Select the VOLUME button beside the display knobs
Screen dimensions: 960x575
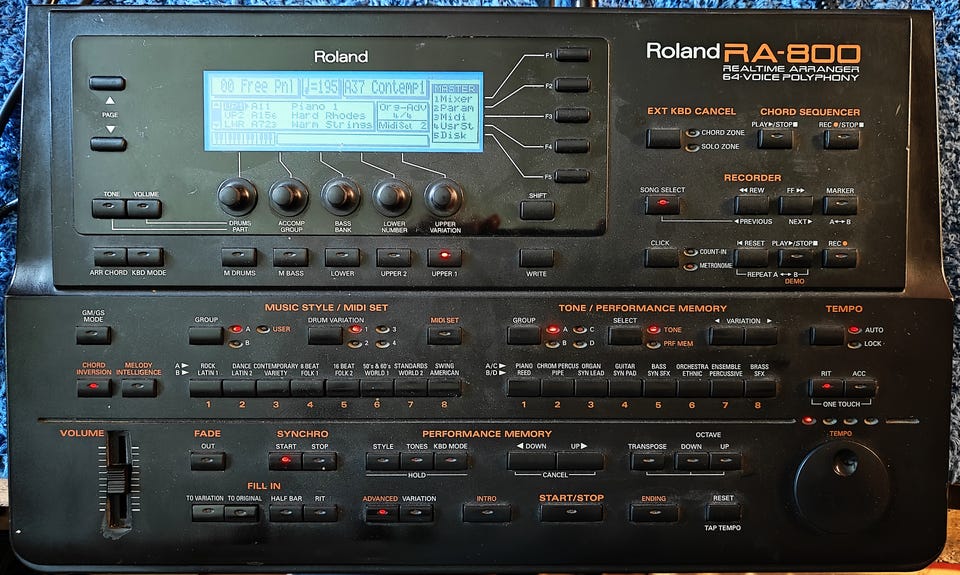[144, 208]
